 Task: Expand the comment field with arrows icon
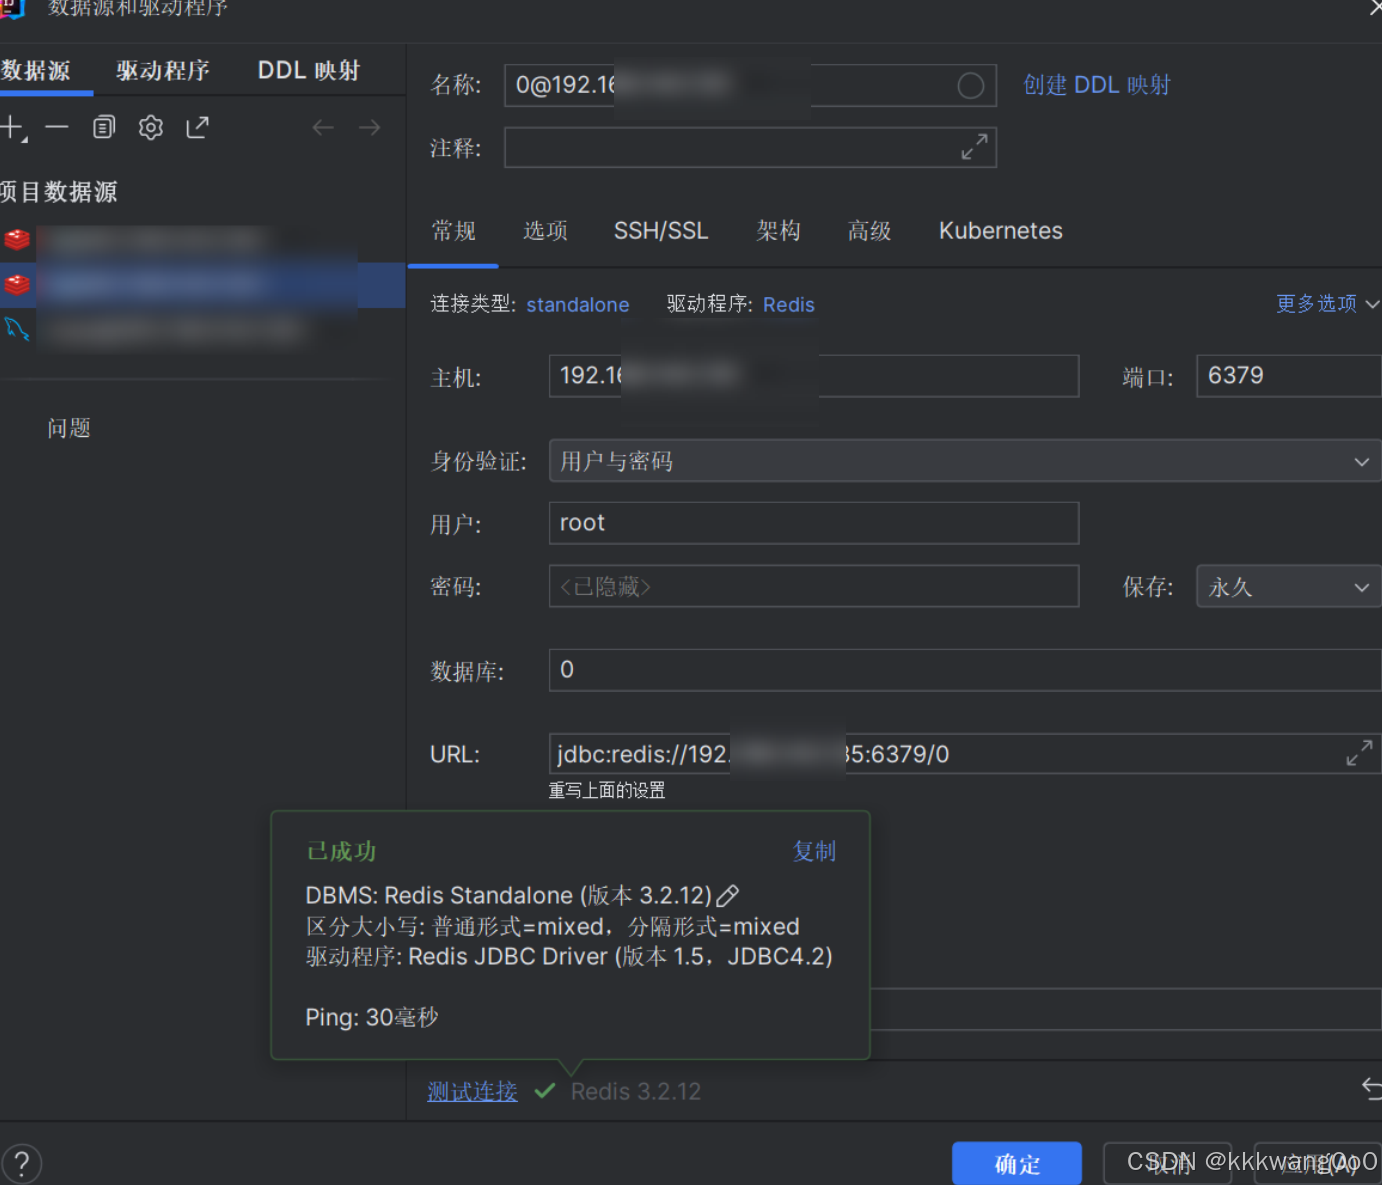pyautogui.click(x=974, y=147)
